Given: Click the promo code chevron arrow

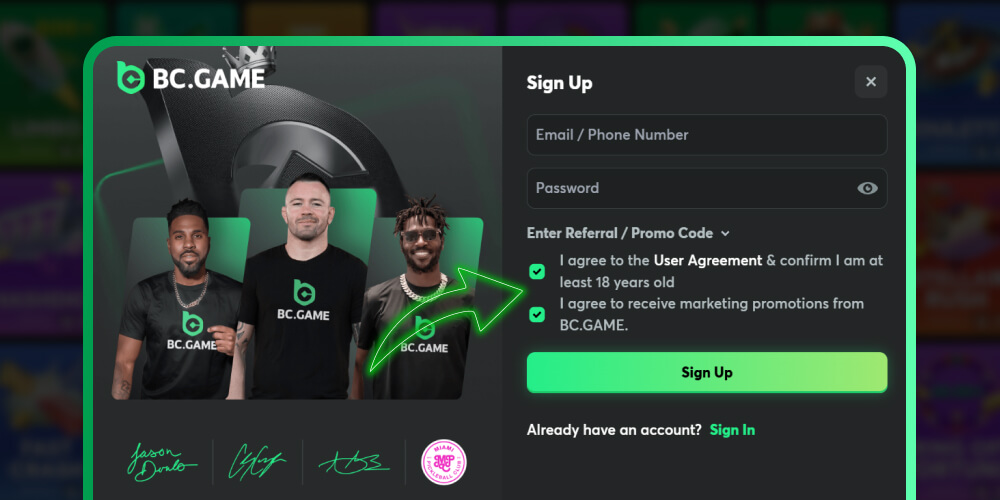Looking at the screenshot, I should click(x=724, y=233).
